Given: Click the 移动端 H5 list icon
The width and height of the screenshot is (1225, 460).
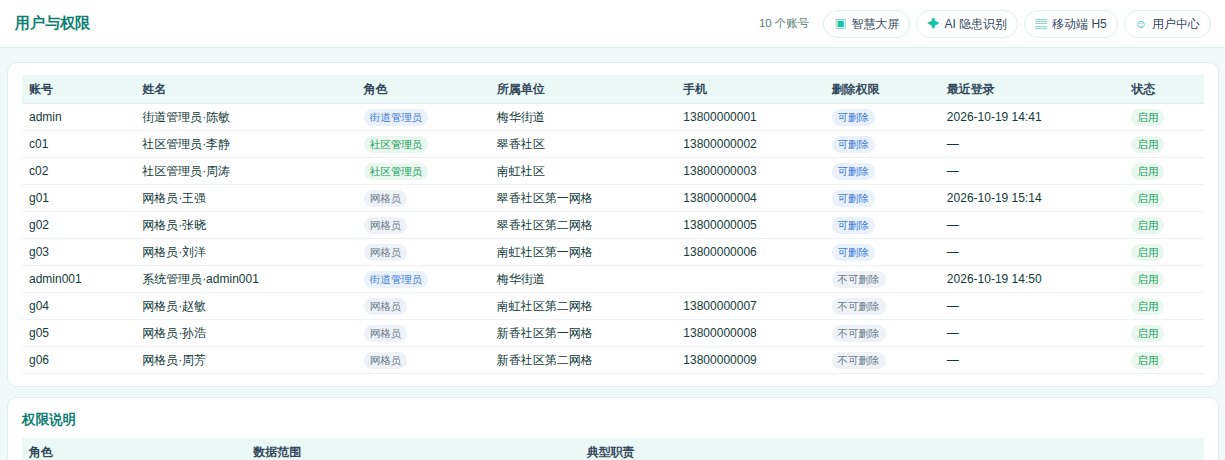Looking at the screenshot, I should [x=1041, y=24].
